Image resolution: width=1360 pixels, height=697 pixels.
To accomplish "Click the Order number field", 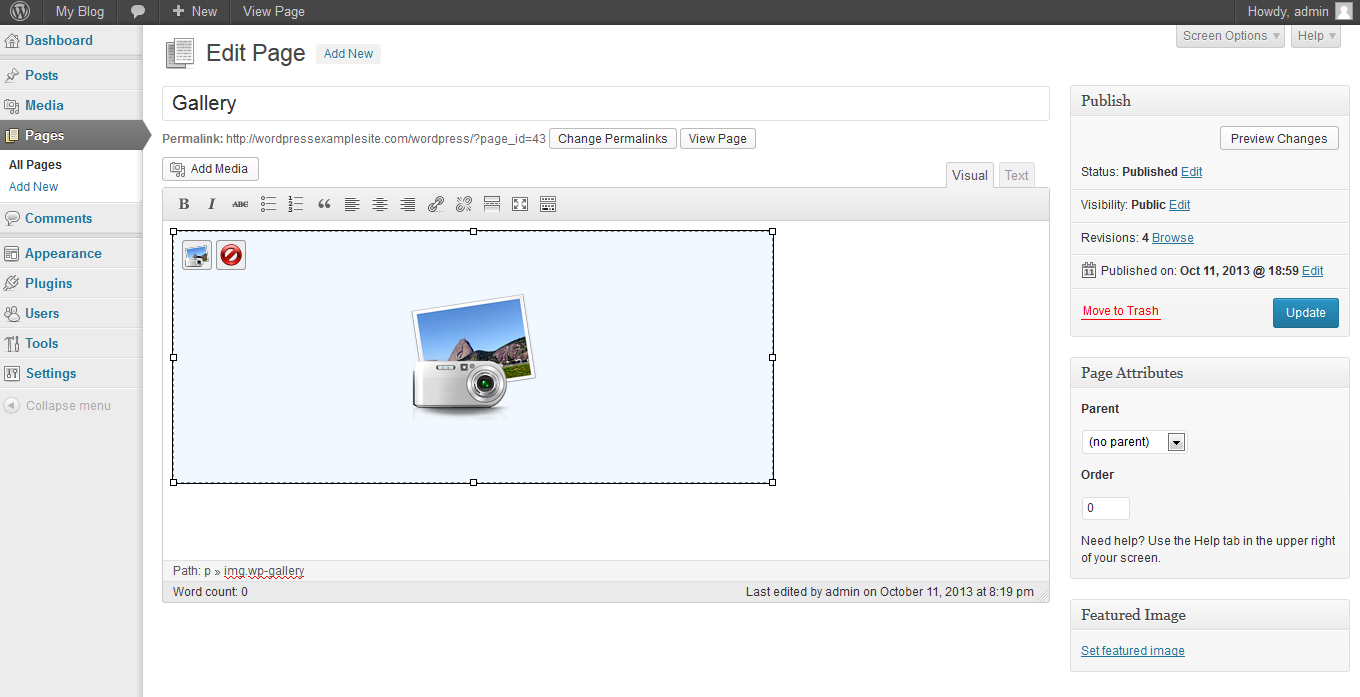I will [x=1106, y=508].
